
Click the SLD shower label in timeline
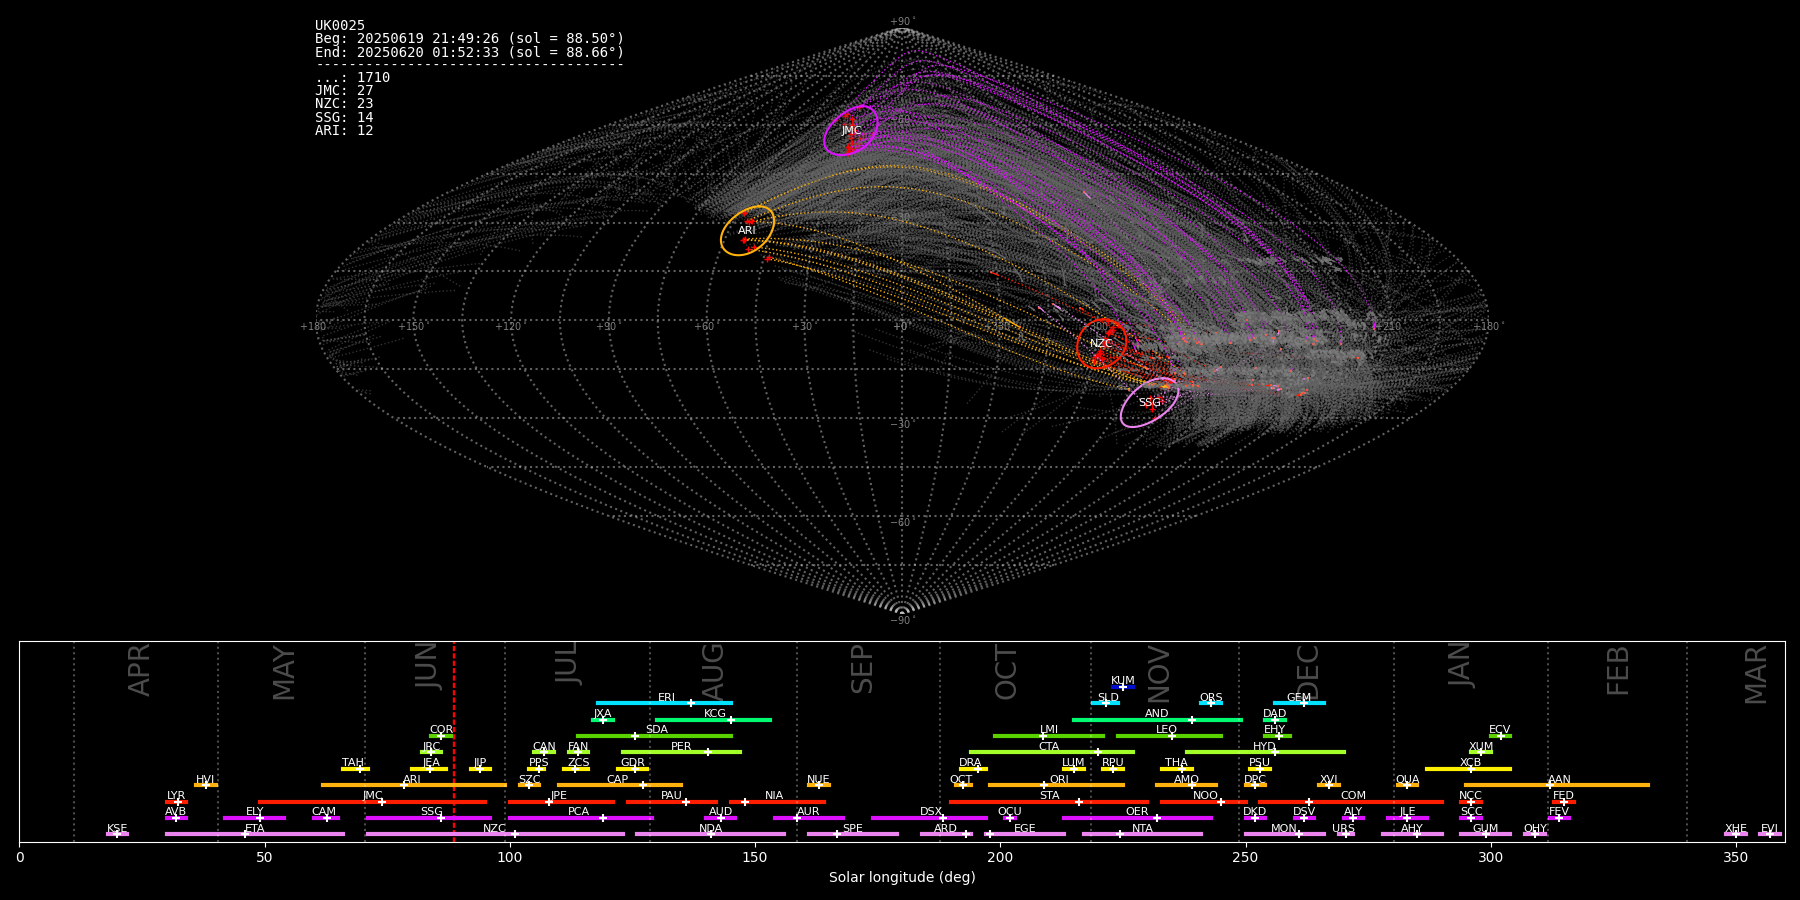1108,698
